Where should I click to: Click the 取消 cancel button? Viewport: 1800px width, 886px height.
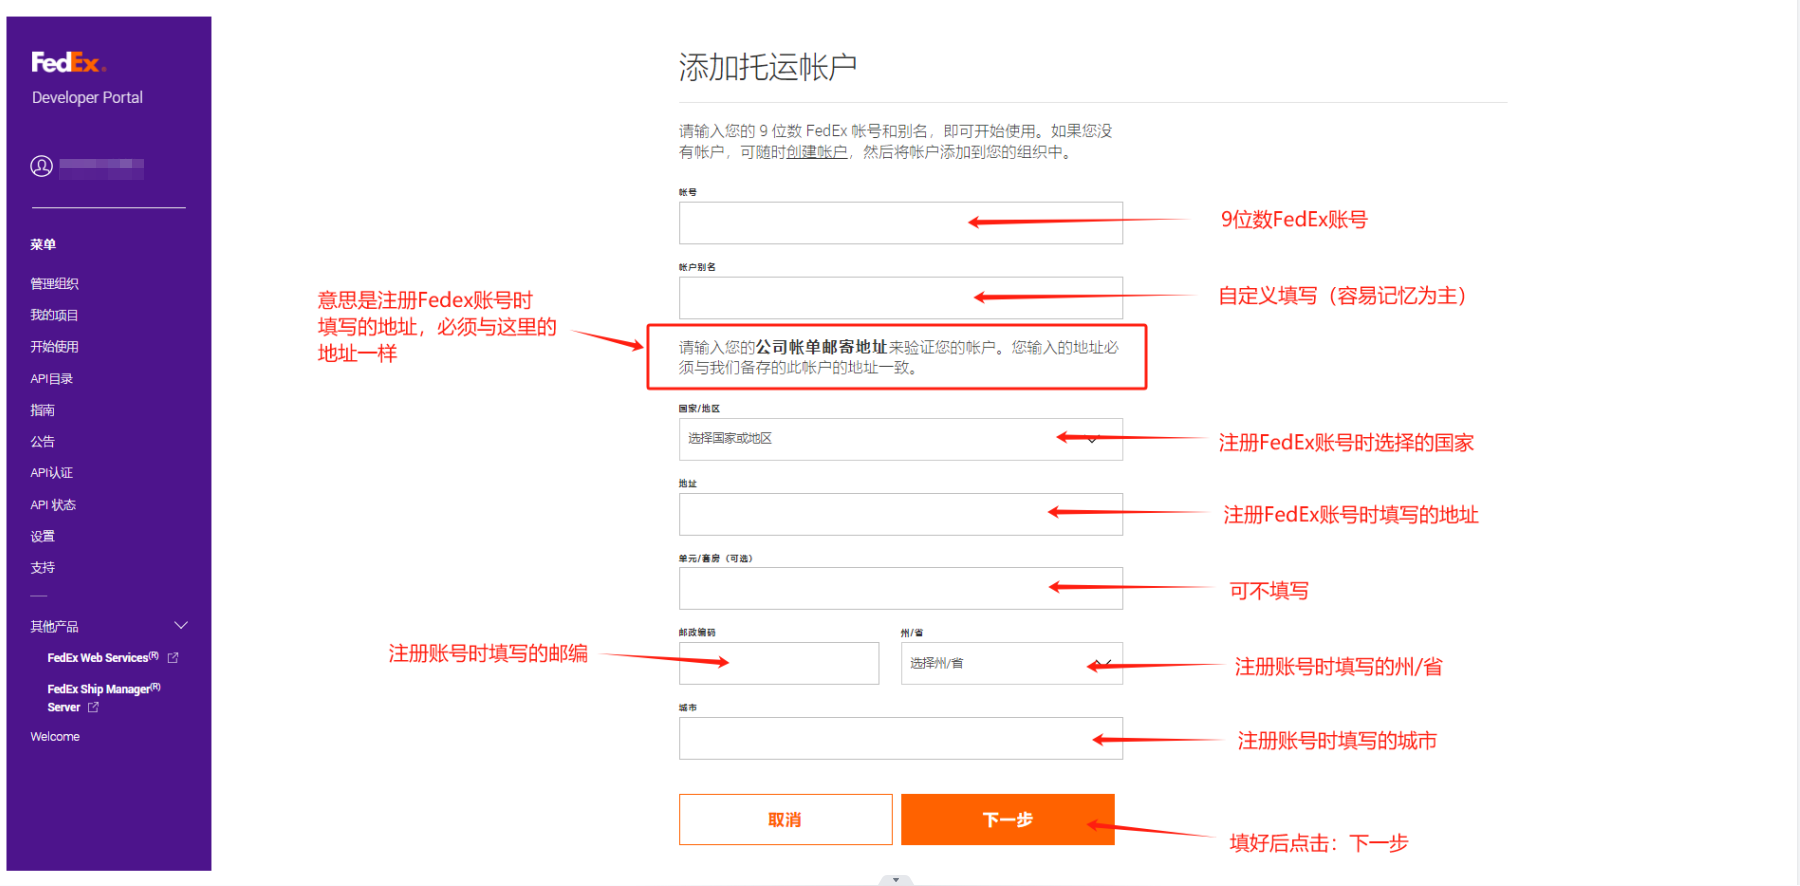click(785, 820)
